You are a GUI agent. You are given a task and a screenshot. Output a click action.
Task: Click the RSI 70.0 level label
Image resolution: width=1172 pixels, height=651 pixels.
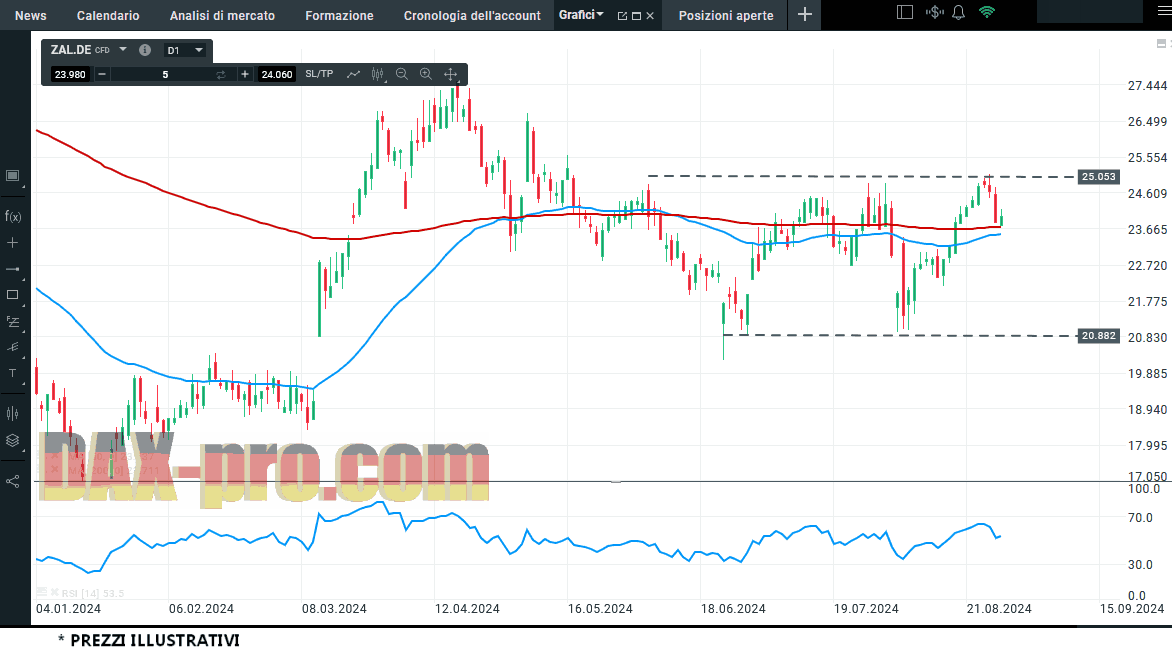pos(1140,518)
